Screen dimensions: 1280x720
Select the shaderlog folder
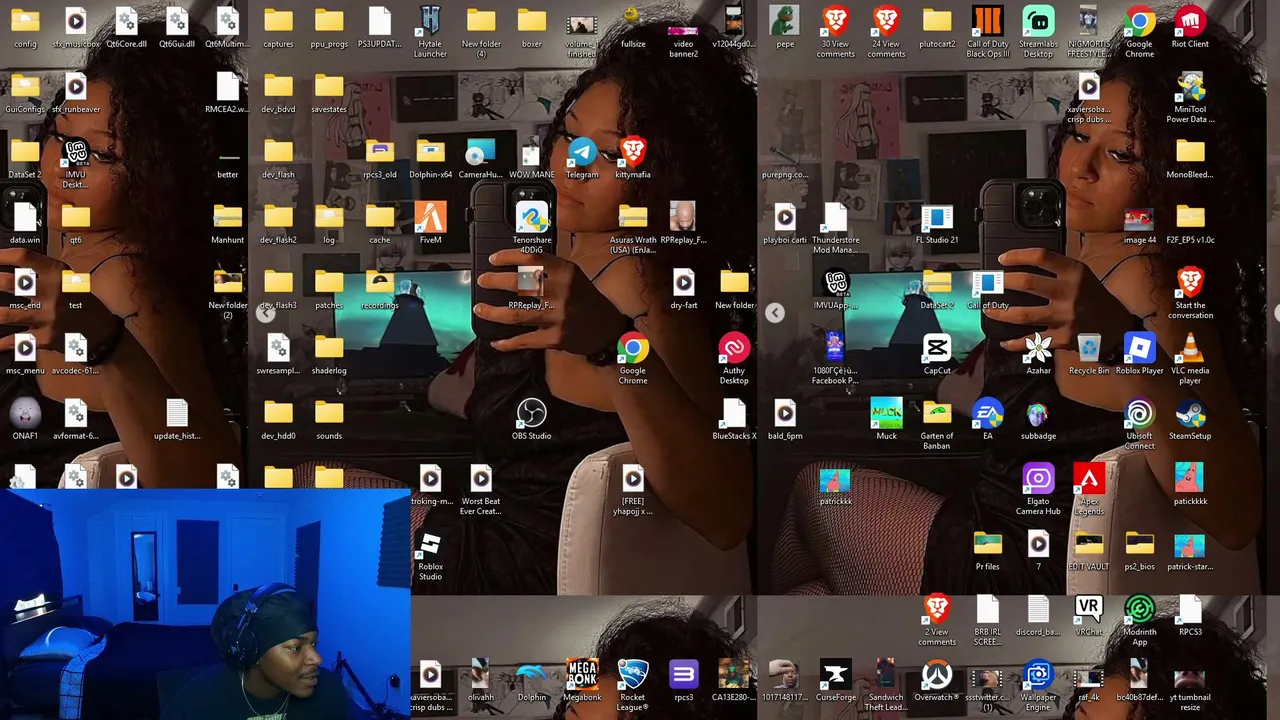pyautogui.click(x=329, y=354)
